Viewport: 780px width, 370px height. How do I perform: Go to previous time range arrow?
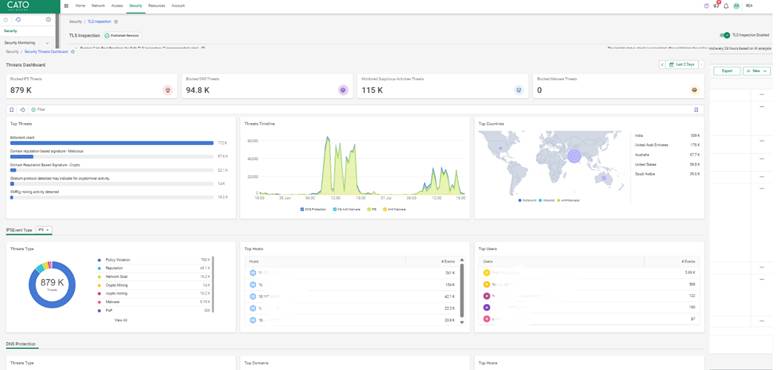pos(662,65)
